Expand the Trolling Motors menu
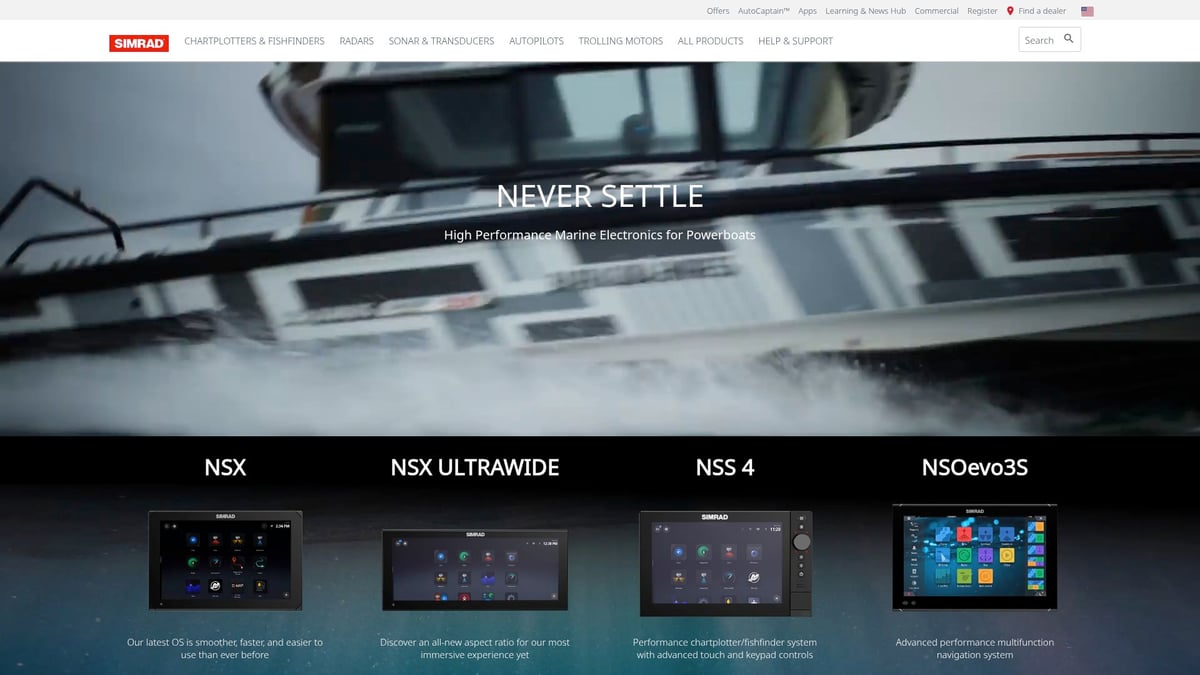 [620, 41]
